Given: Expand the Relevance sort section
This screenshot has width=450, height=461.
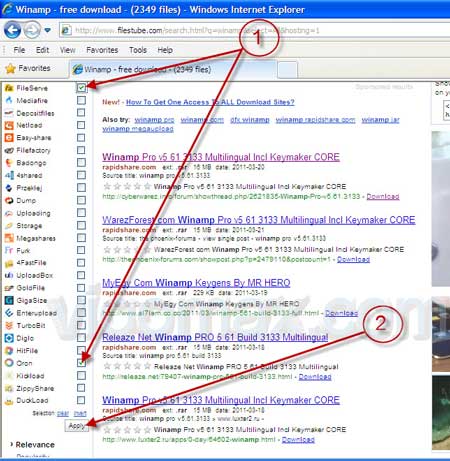Looking at the screenshot, I should point(32,445).
